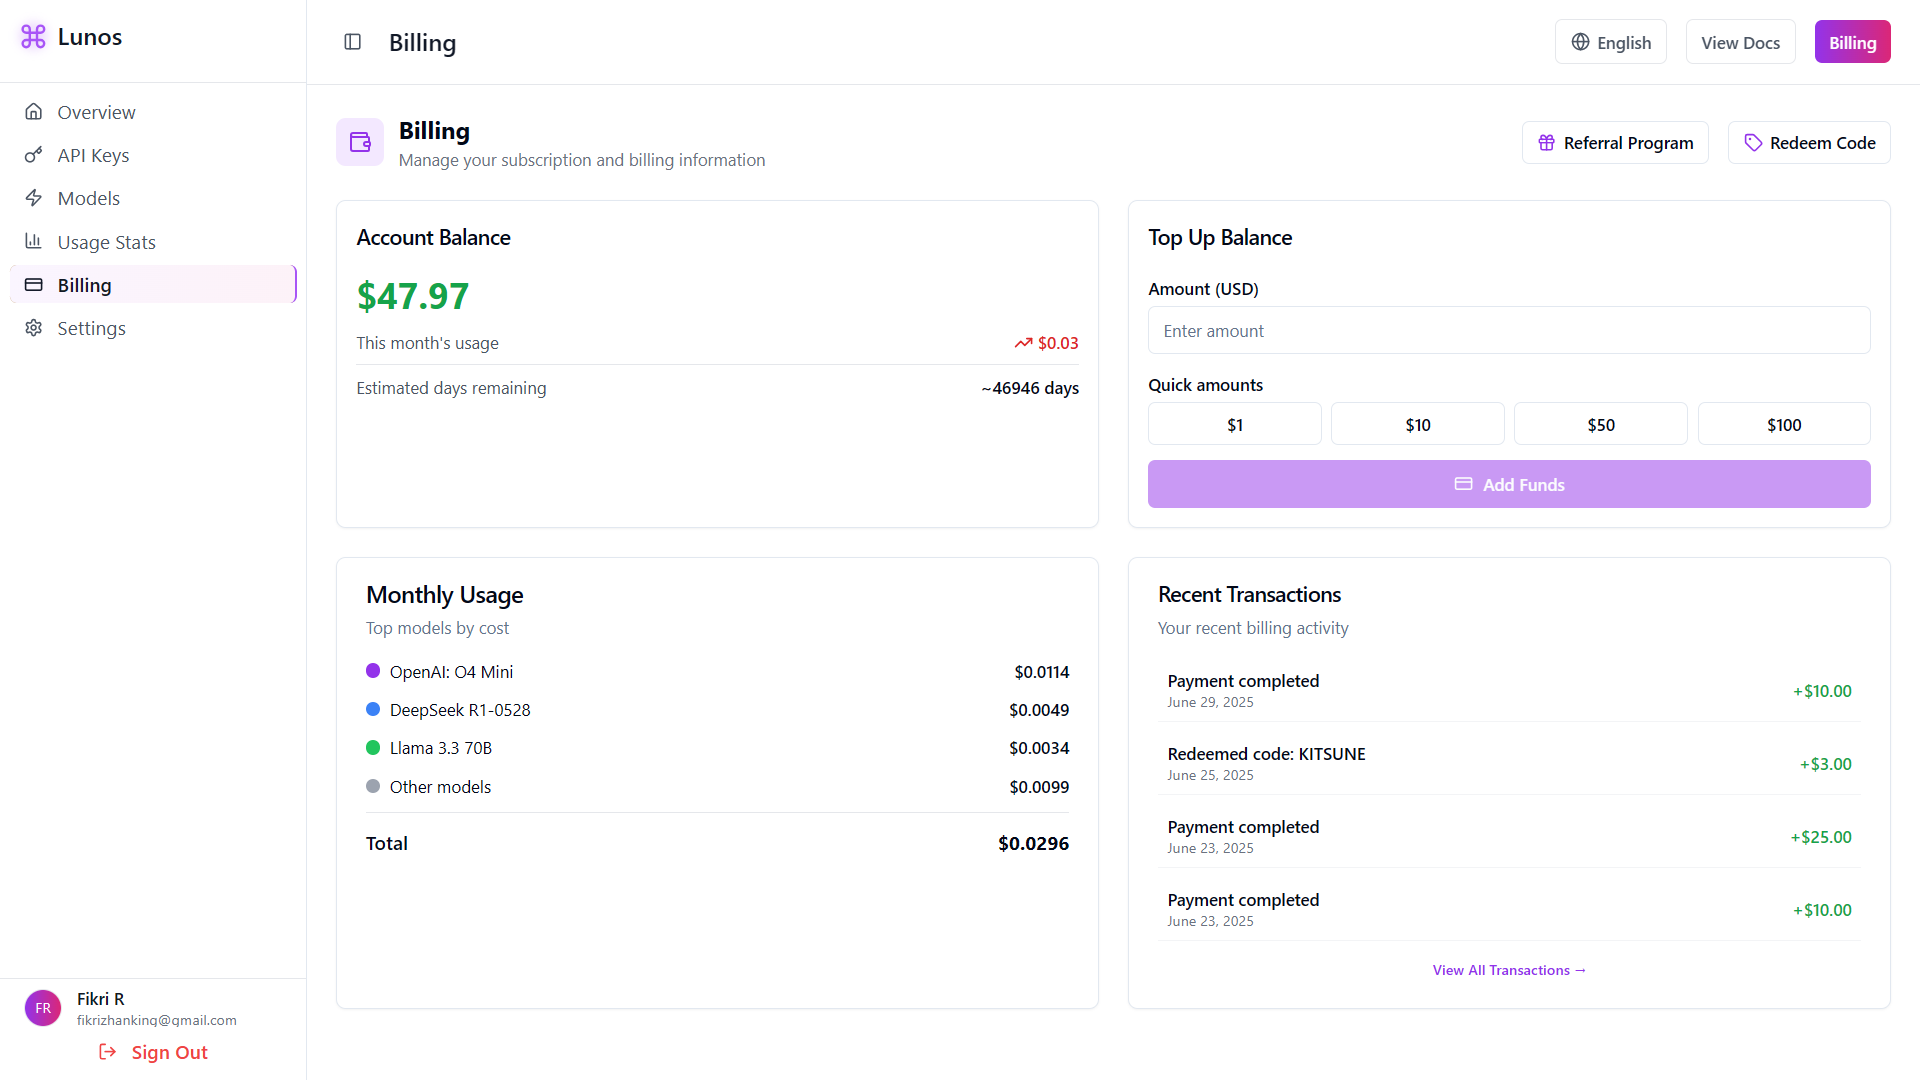1920x1080 pixels.
Task: Click the Enter amount input field
Action: 1508,331
